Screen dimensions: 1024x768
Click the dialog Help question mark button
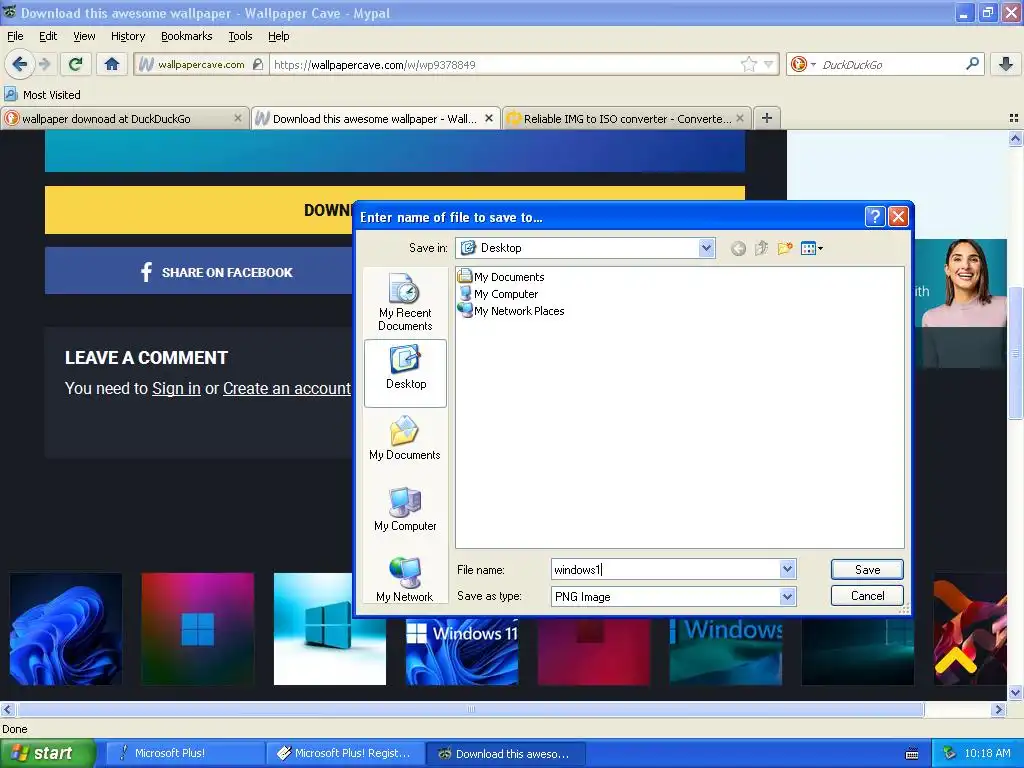[x=874, y=217]
